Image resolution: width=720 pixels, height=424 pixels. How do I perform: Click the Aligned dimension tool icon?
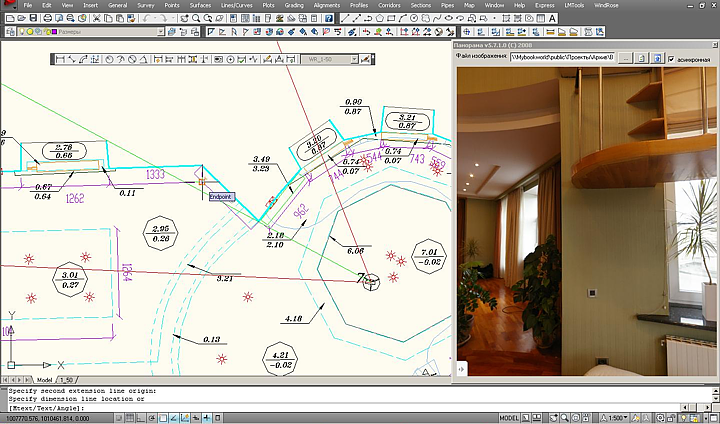point(72,59)
